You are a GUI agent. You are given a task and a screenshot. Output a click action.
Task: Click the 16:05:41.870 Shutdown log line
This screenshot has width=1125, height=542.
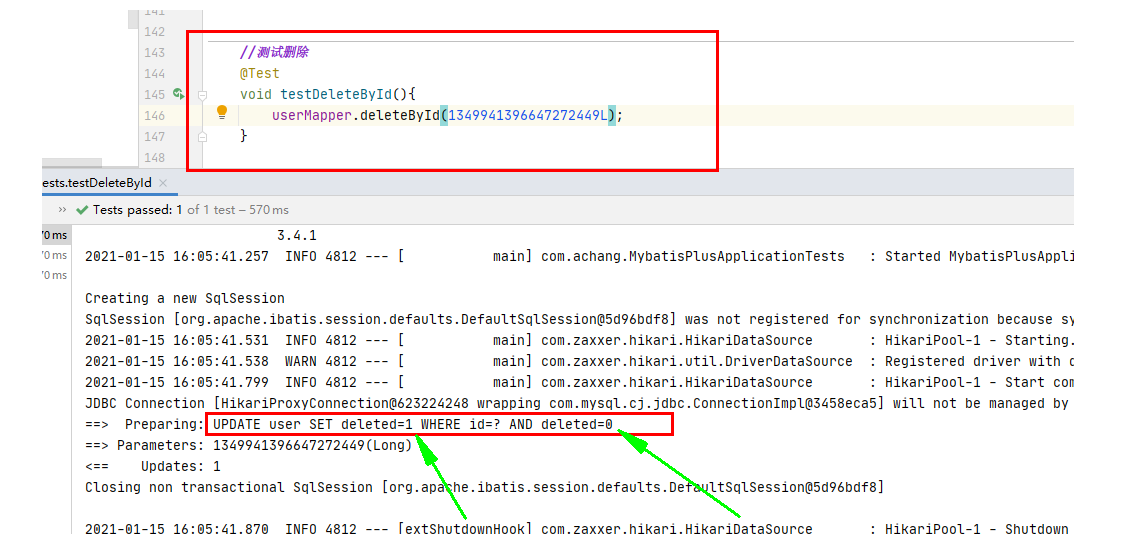tap(579, 529)
